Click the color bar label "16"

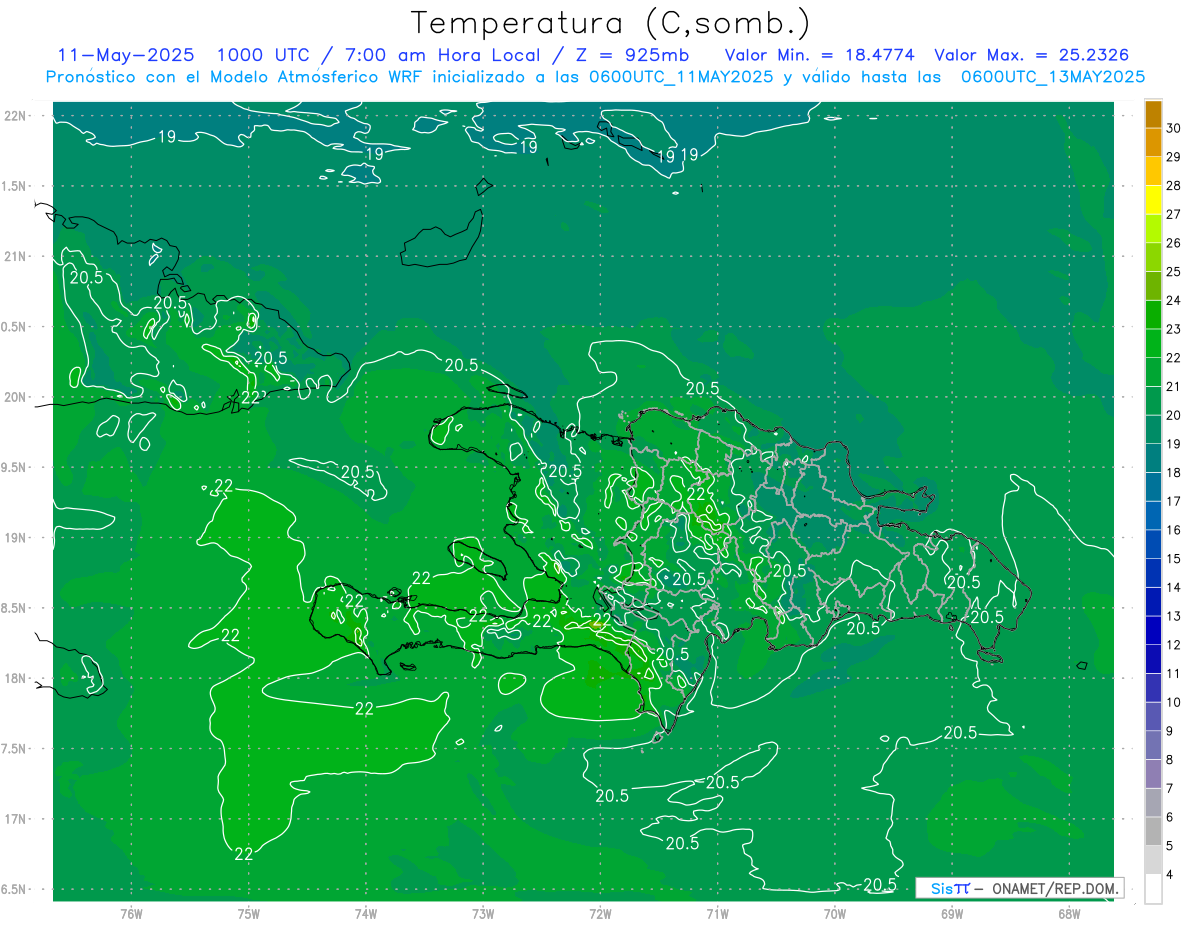tap(1174, 530)
